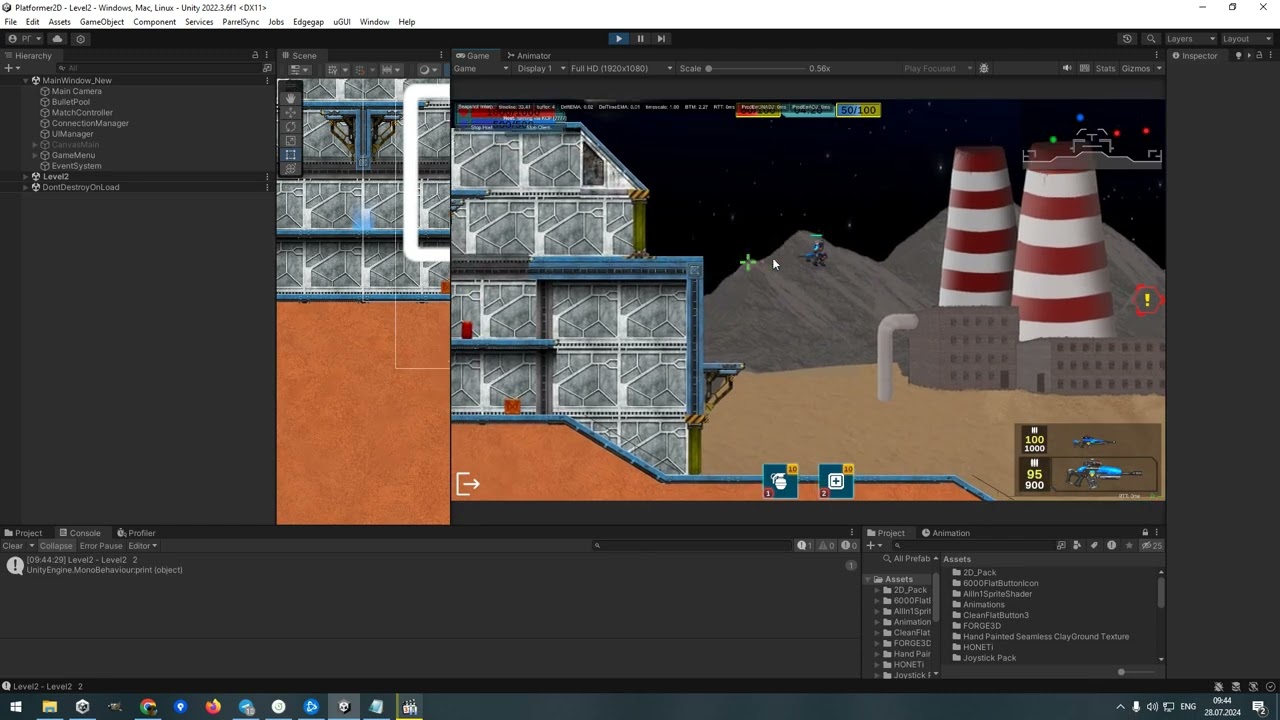Open the Undo History icon
Screen dimensions: 1280x720
pyautogui.click(x=1127, y=39)
